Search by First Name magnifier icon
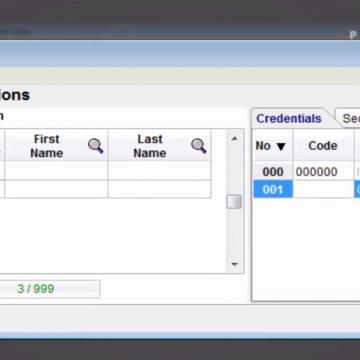This screenshot has width=360, height=360. click(x=96, y=146)
